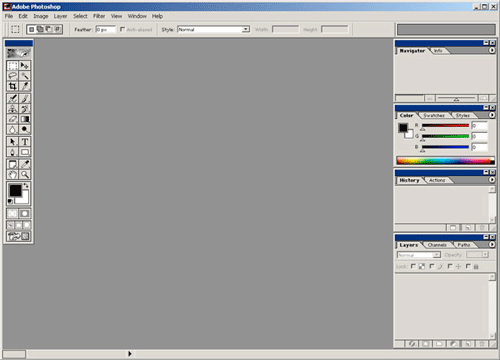Choose Intersect with Selection mode

click(x=57, y=29)
